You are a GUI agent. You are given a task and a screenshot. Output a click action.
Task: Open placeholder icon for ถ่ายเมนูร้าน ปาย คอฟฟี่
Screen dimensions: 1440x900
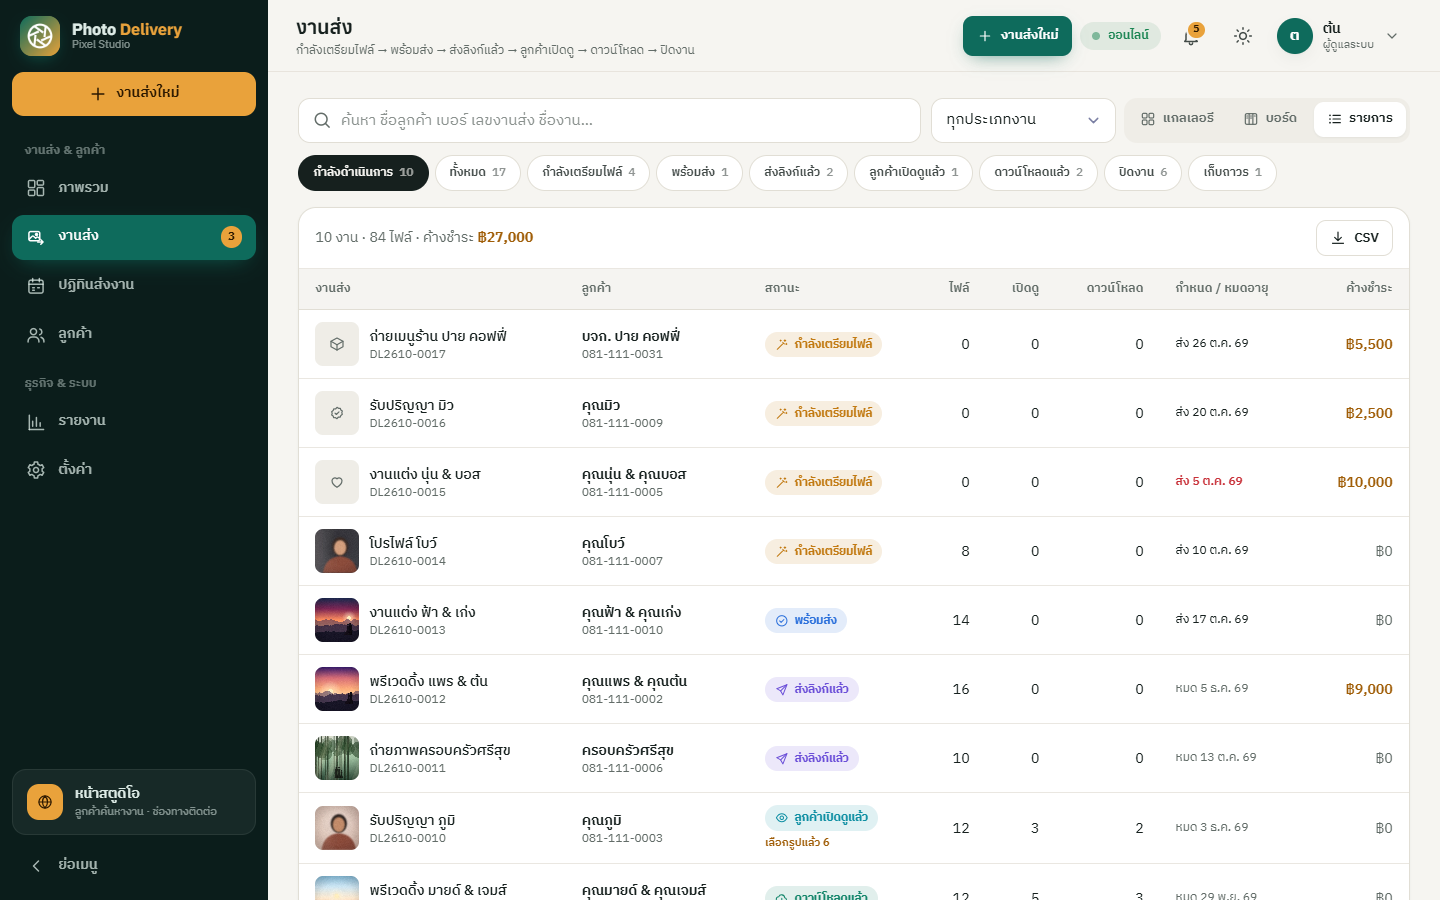(337, 344)
